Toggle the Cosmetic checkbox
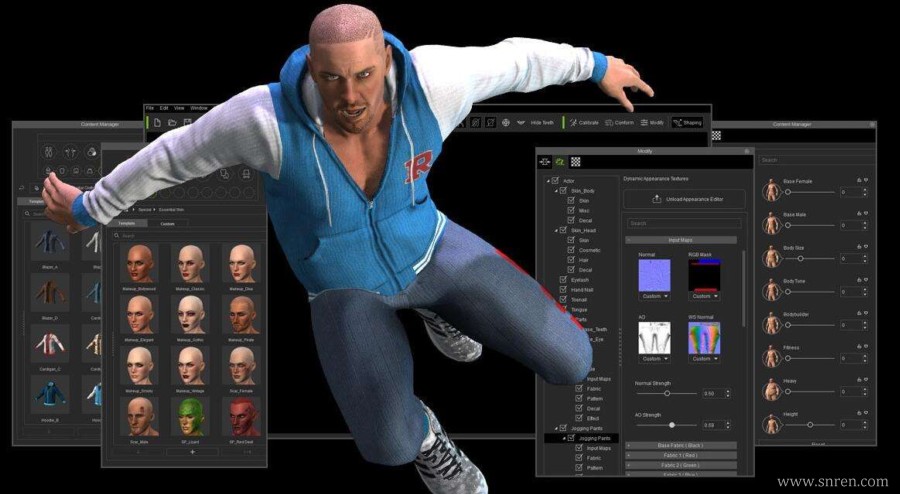This screenshot has width=900, height=494. (571, 250)
